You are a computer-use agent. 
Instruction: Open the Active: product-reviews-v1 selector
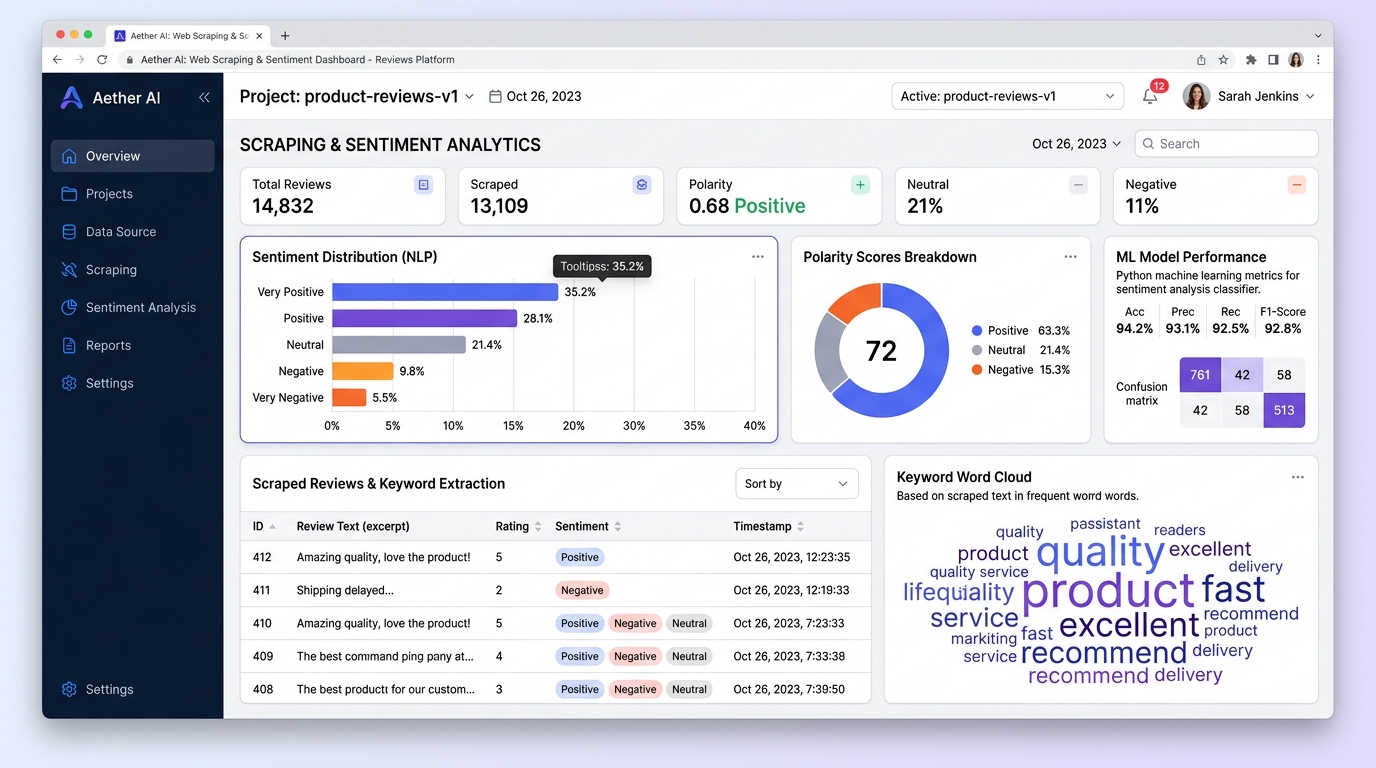tap(1007, 96)
